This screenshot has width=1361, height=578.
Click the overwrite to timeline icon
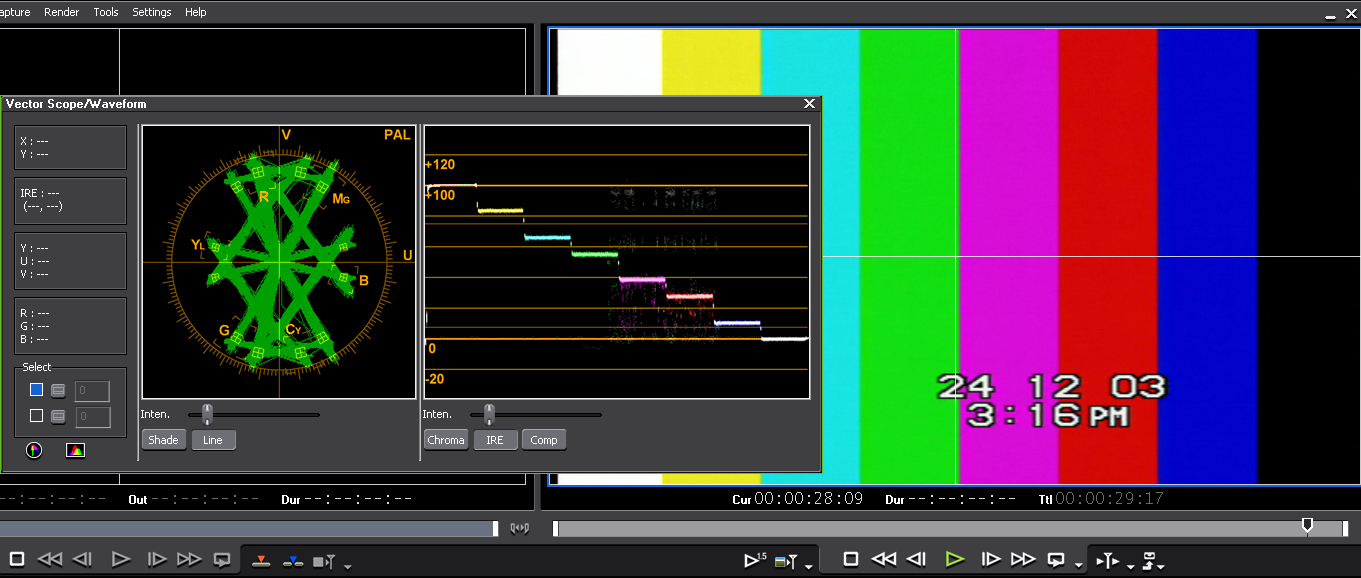pyautogui.click(x=292, y=560)
